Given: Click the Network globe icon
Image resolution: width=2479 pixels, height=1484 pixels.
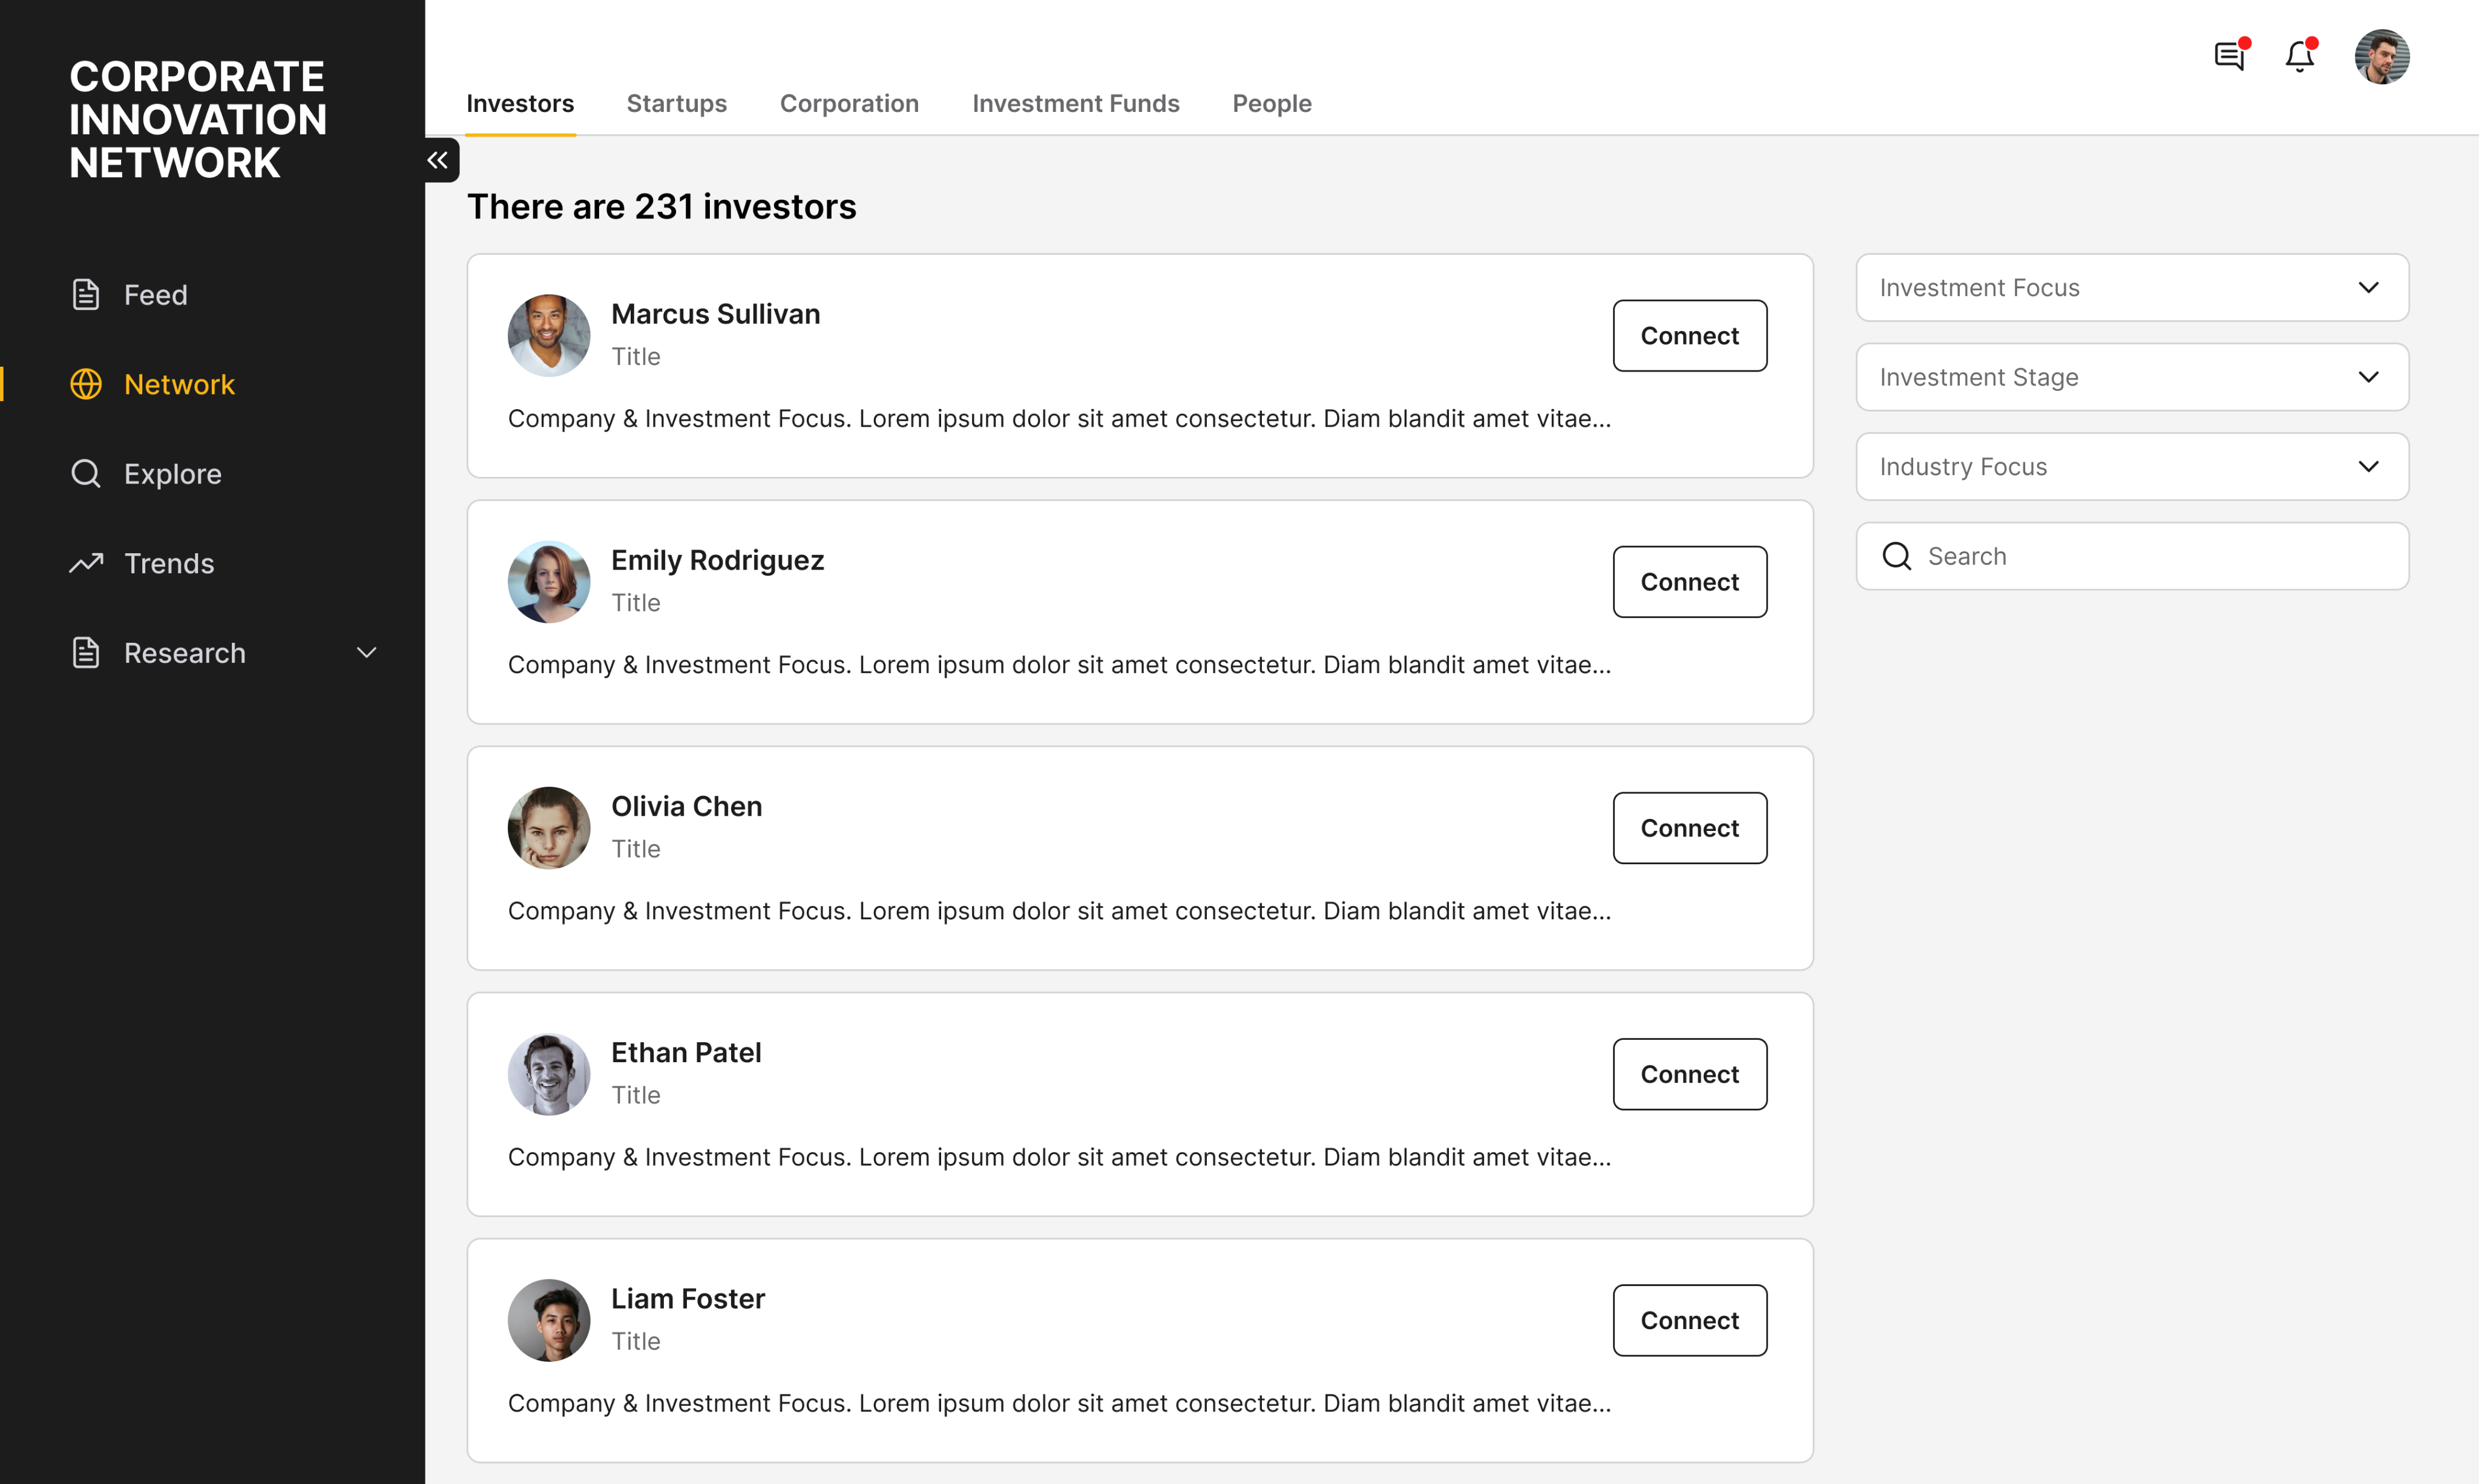Looking at the screenshot, I should point(86,384).
